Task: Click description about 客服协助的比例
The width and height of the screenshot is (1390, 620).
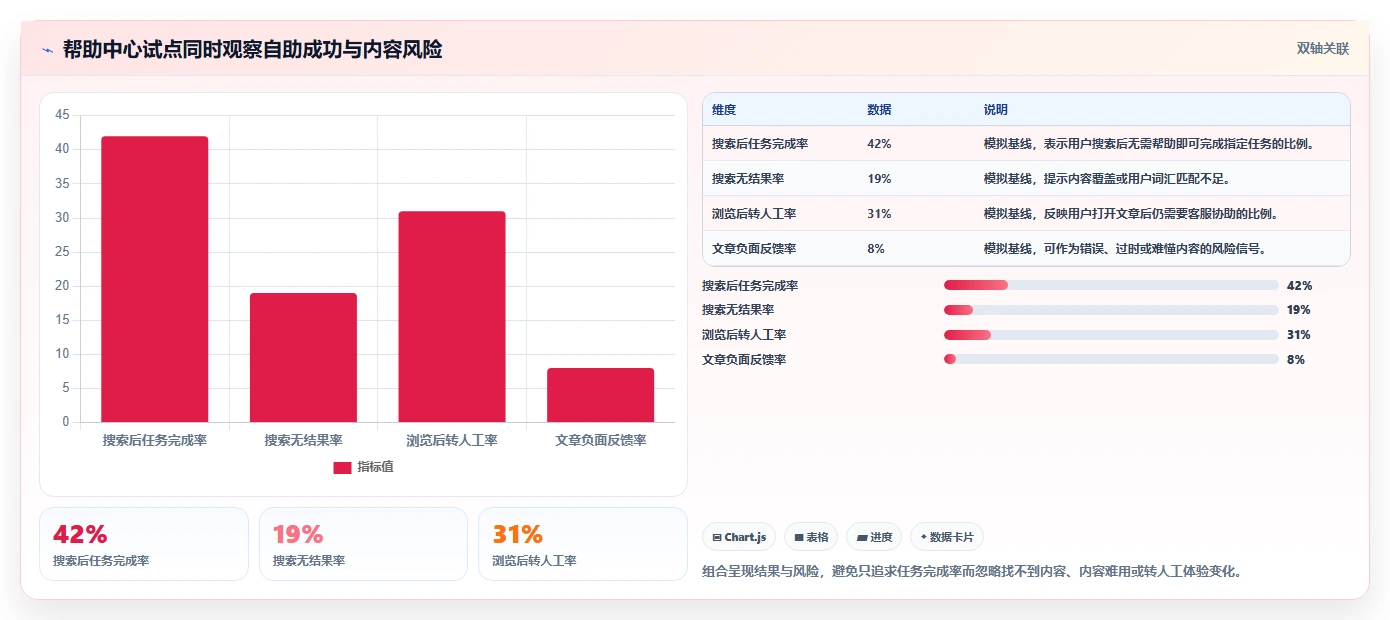Action: (x=1132, y=214)
